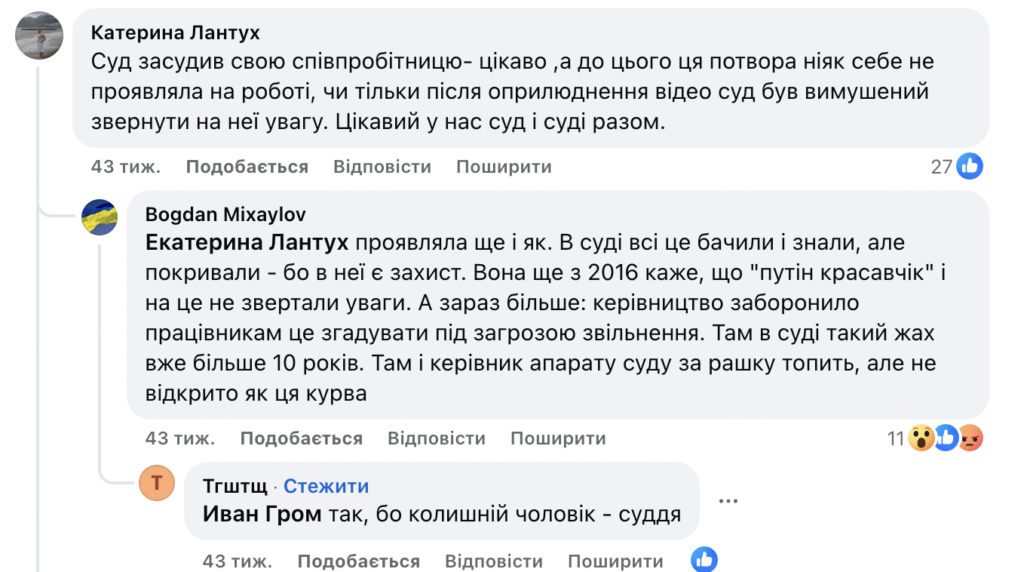Click the 43 тиж. timestamp under Bogdan's comment
The height and width of the screenshot is (572, 1024).
tap(180, 438)
